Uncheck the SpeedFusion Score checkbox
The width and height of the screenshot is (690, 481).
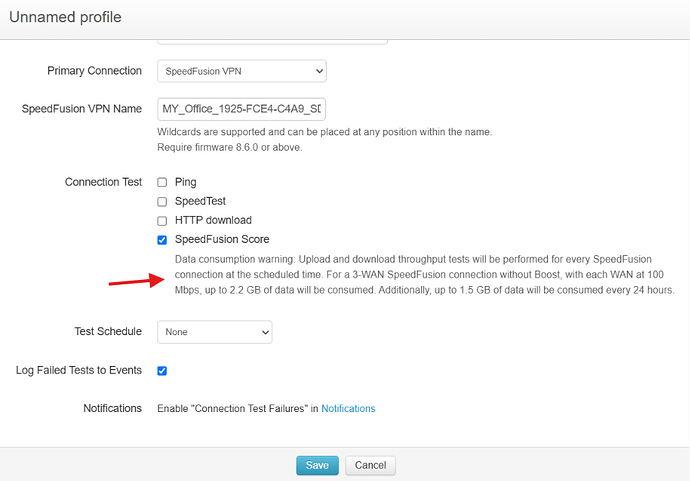pos(162,240)
